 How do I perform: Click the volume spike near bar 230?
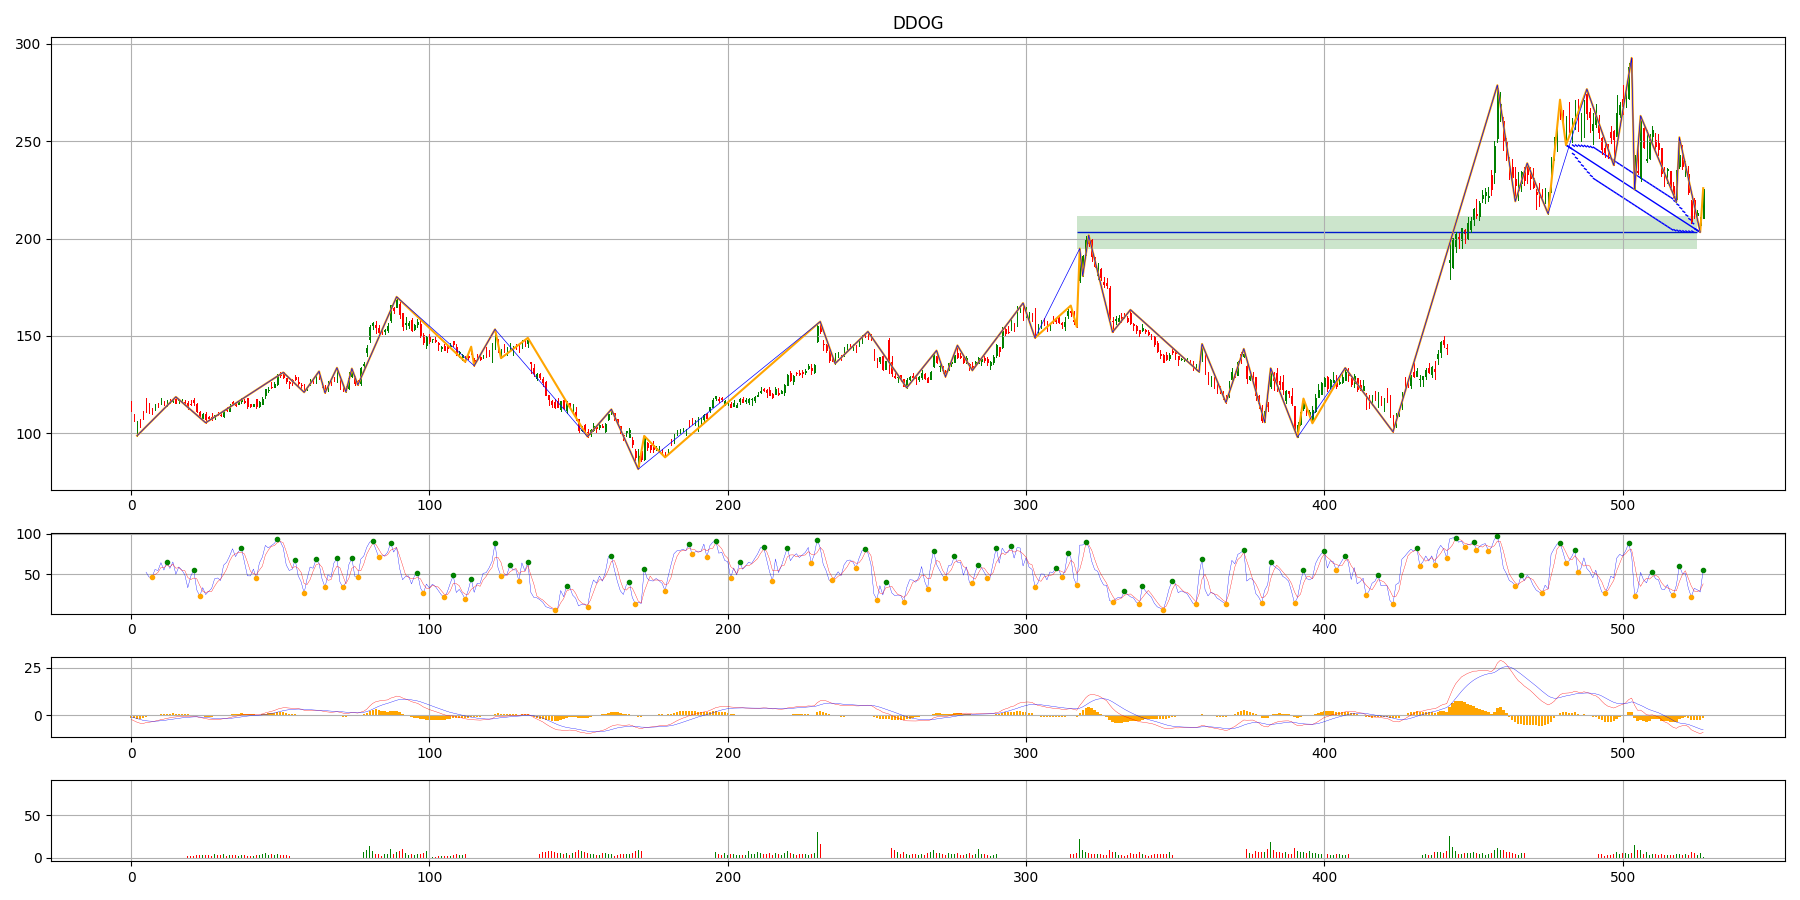pyautogui.click(x=817, y=845)
